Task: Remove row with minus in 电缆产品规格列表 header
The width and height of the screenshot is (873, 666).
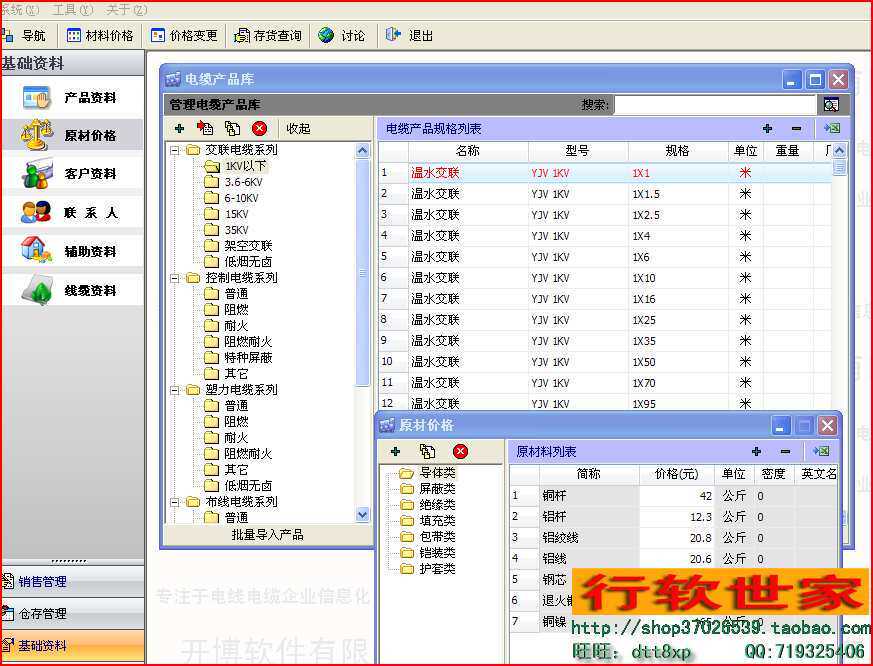Action: tap(796, 128)
